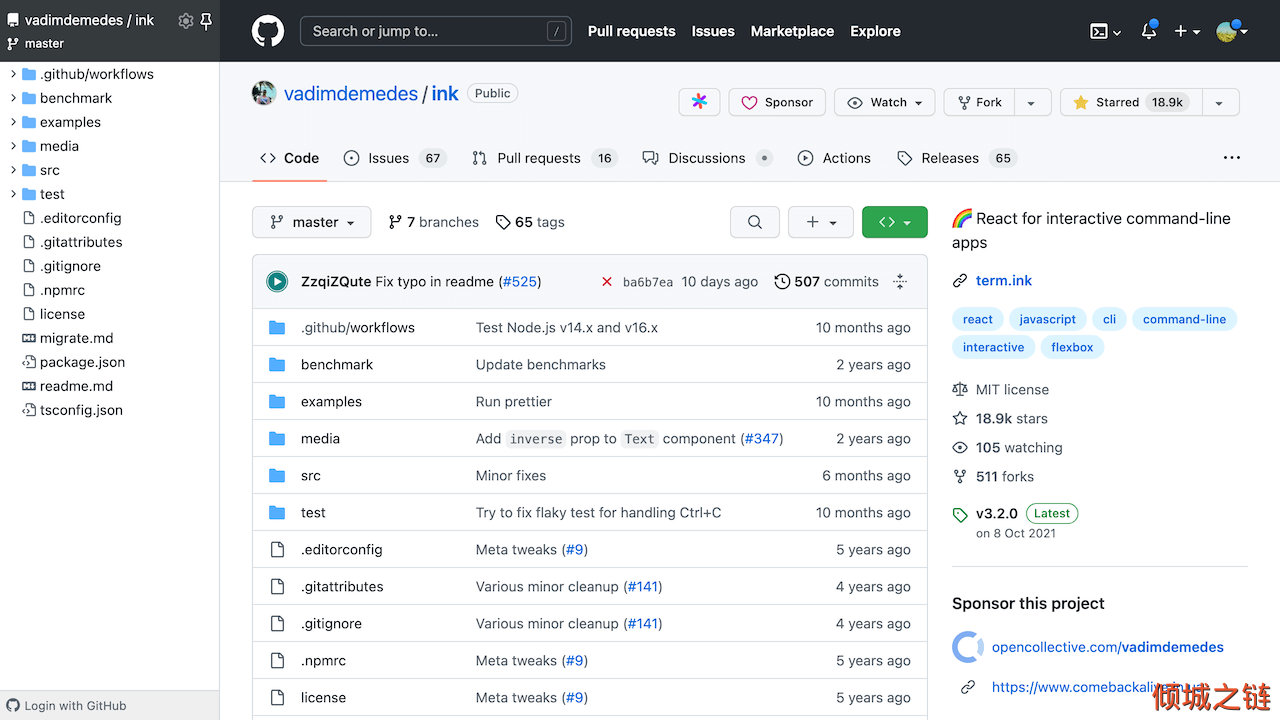Open the three-dot more tabs menu
1280x720 pixels.
point(1232,158)
